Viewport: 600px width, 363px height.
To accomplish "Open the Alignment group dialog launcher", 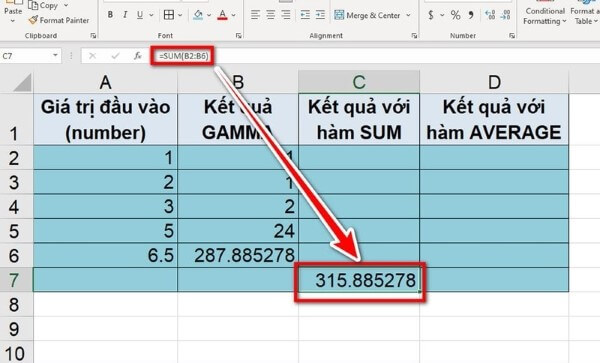I will coord(414,36).
